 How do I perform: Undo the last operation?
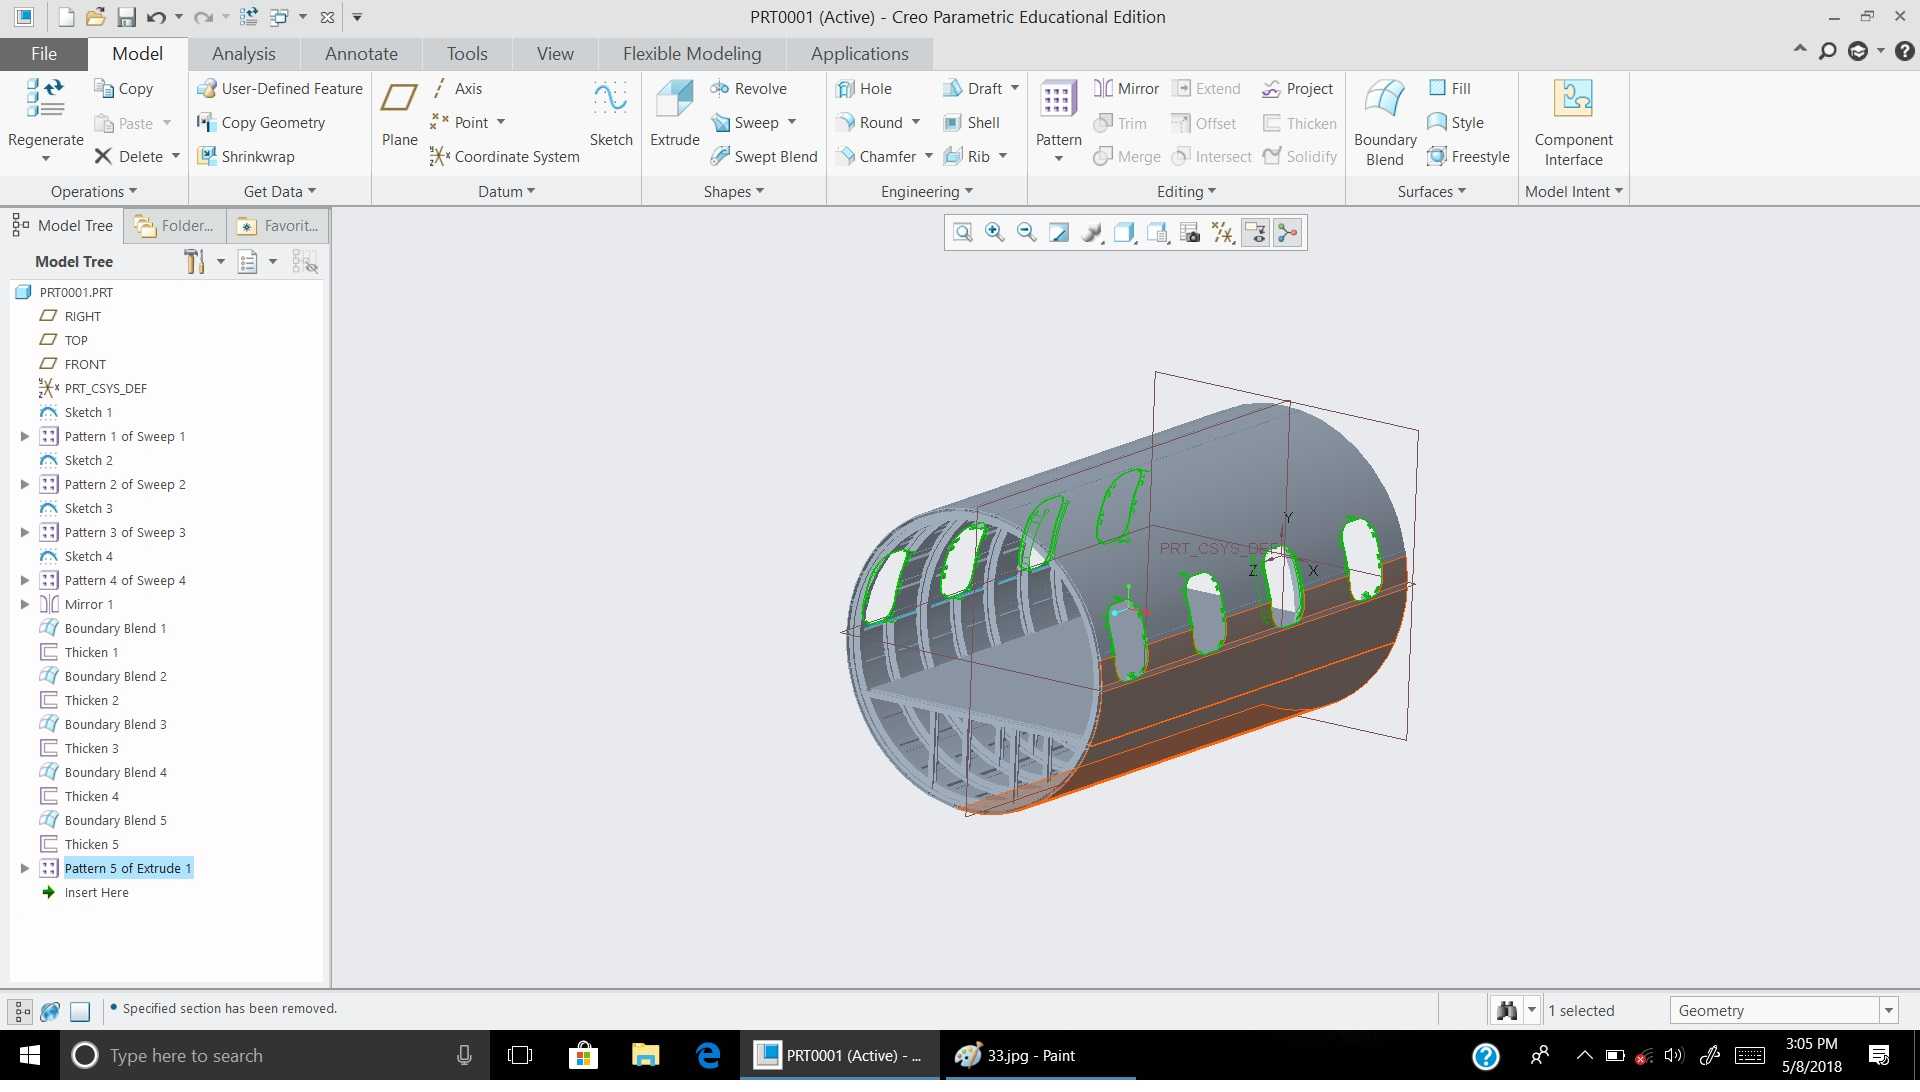point(156,17)
